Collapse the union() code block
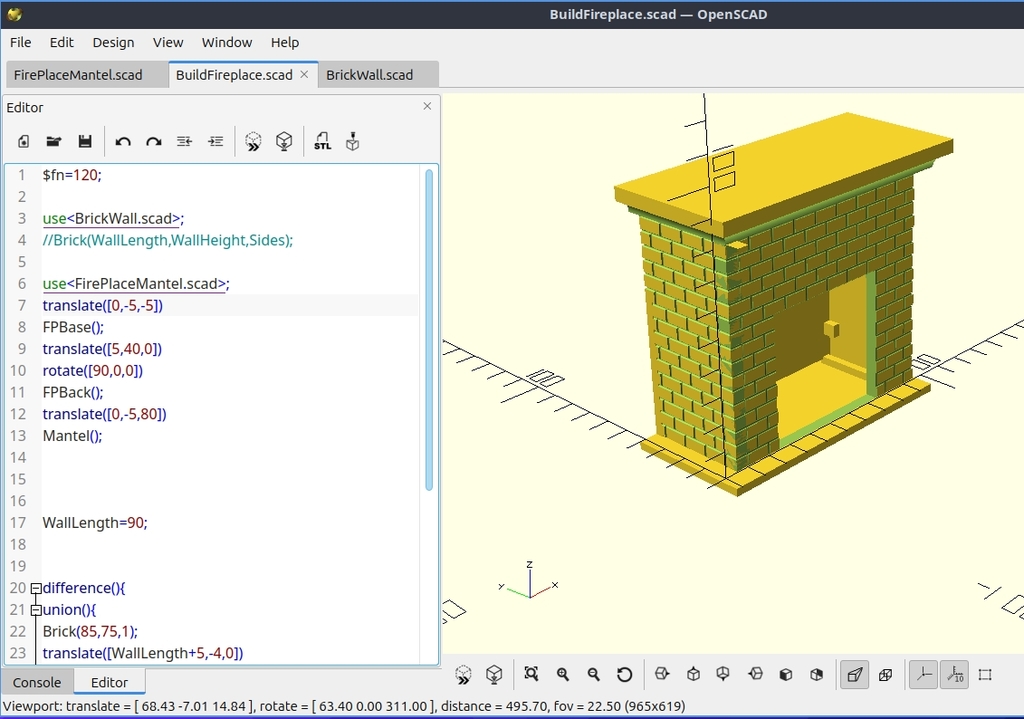 [x=37, y=610]
